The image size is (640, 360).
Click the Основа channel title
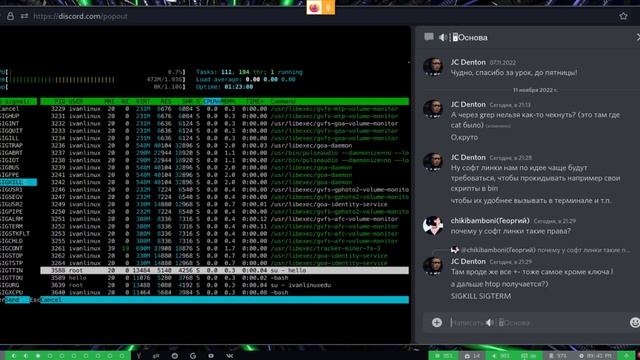(473, 38)
